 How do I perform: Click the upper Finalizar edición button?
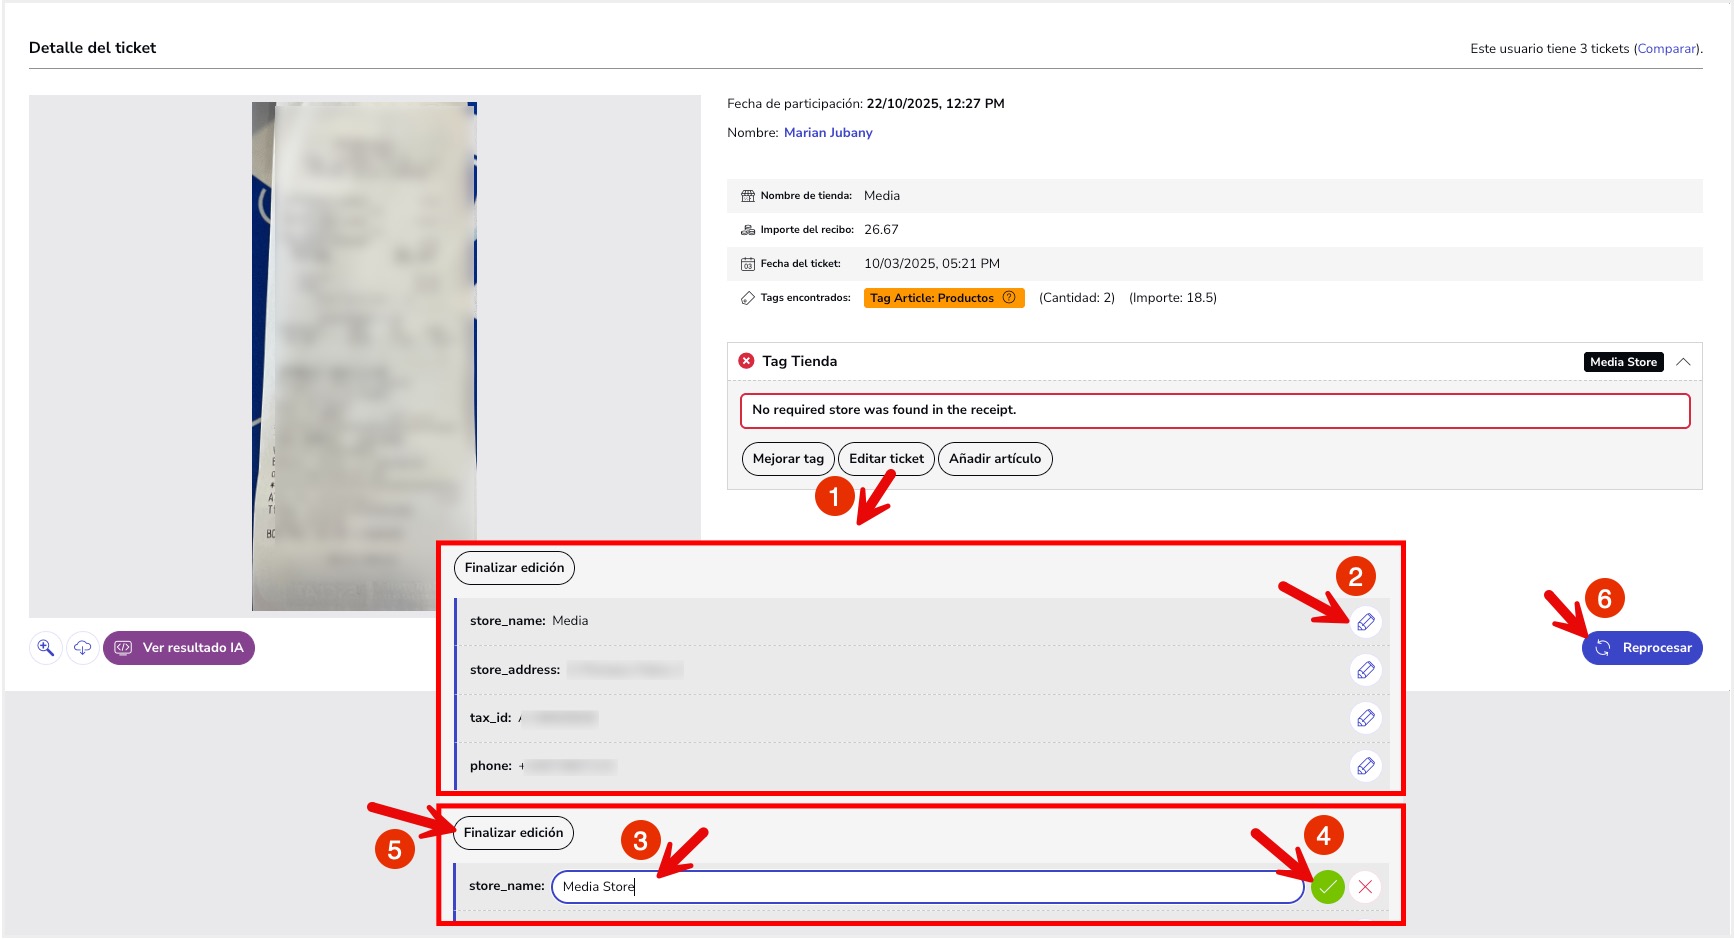[x=514, y=568]
